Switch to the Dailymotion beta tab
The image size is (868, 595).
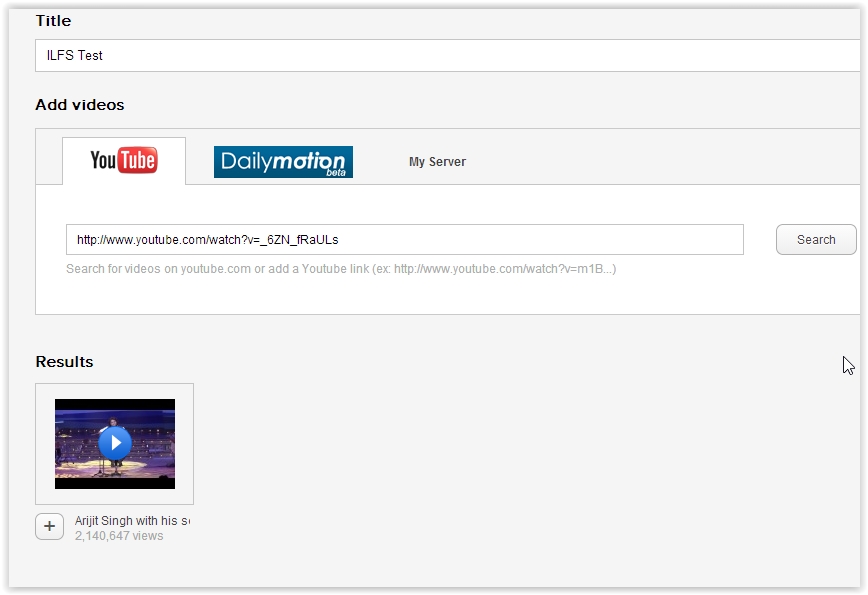click(283, 162)
